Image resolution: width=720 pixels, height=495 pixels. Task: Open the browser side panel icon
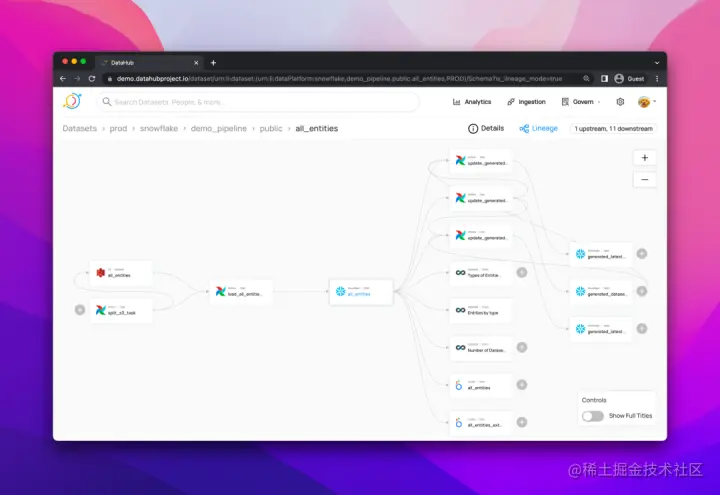coord(604,79)
